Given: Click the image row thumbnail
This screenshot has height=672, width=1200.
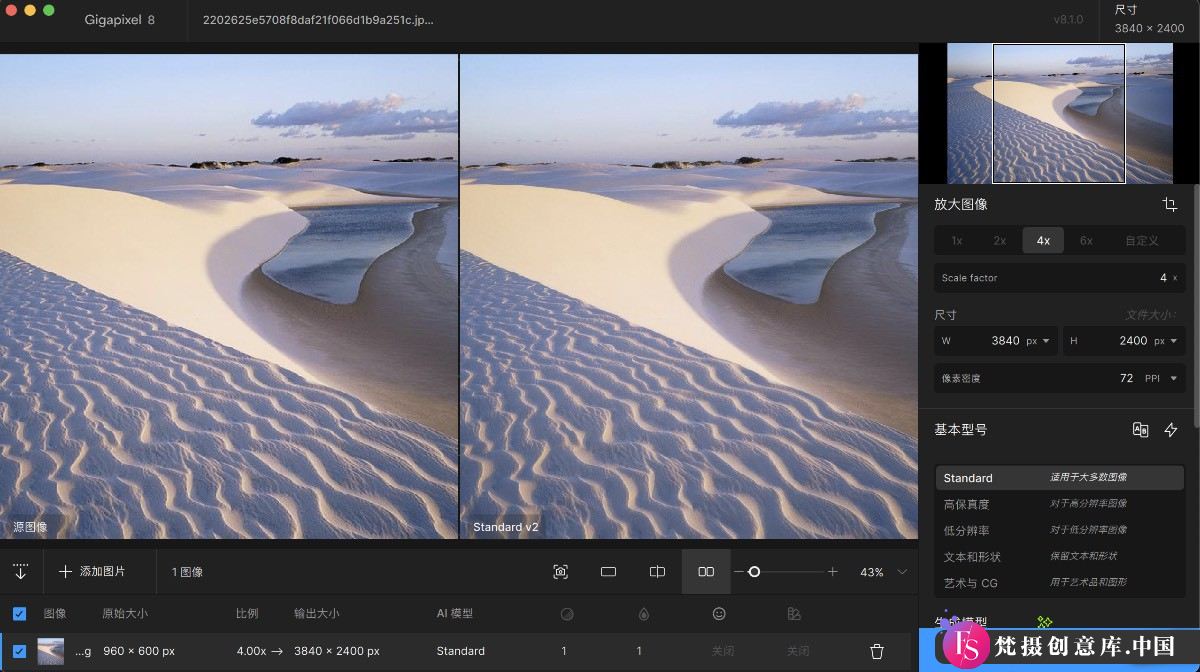Looking at the screenshot, I should tap(51, 651).
